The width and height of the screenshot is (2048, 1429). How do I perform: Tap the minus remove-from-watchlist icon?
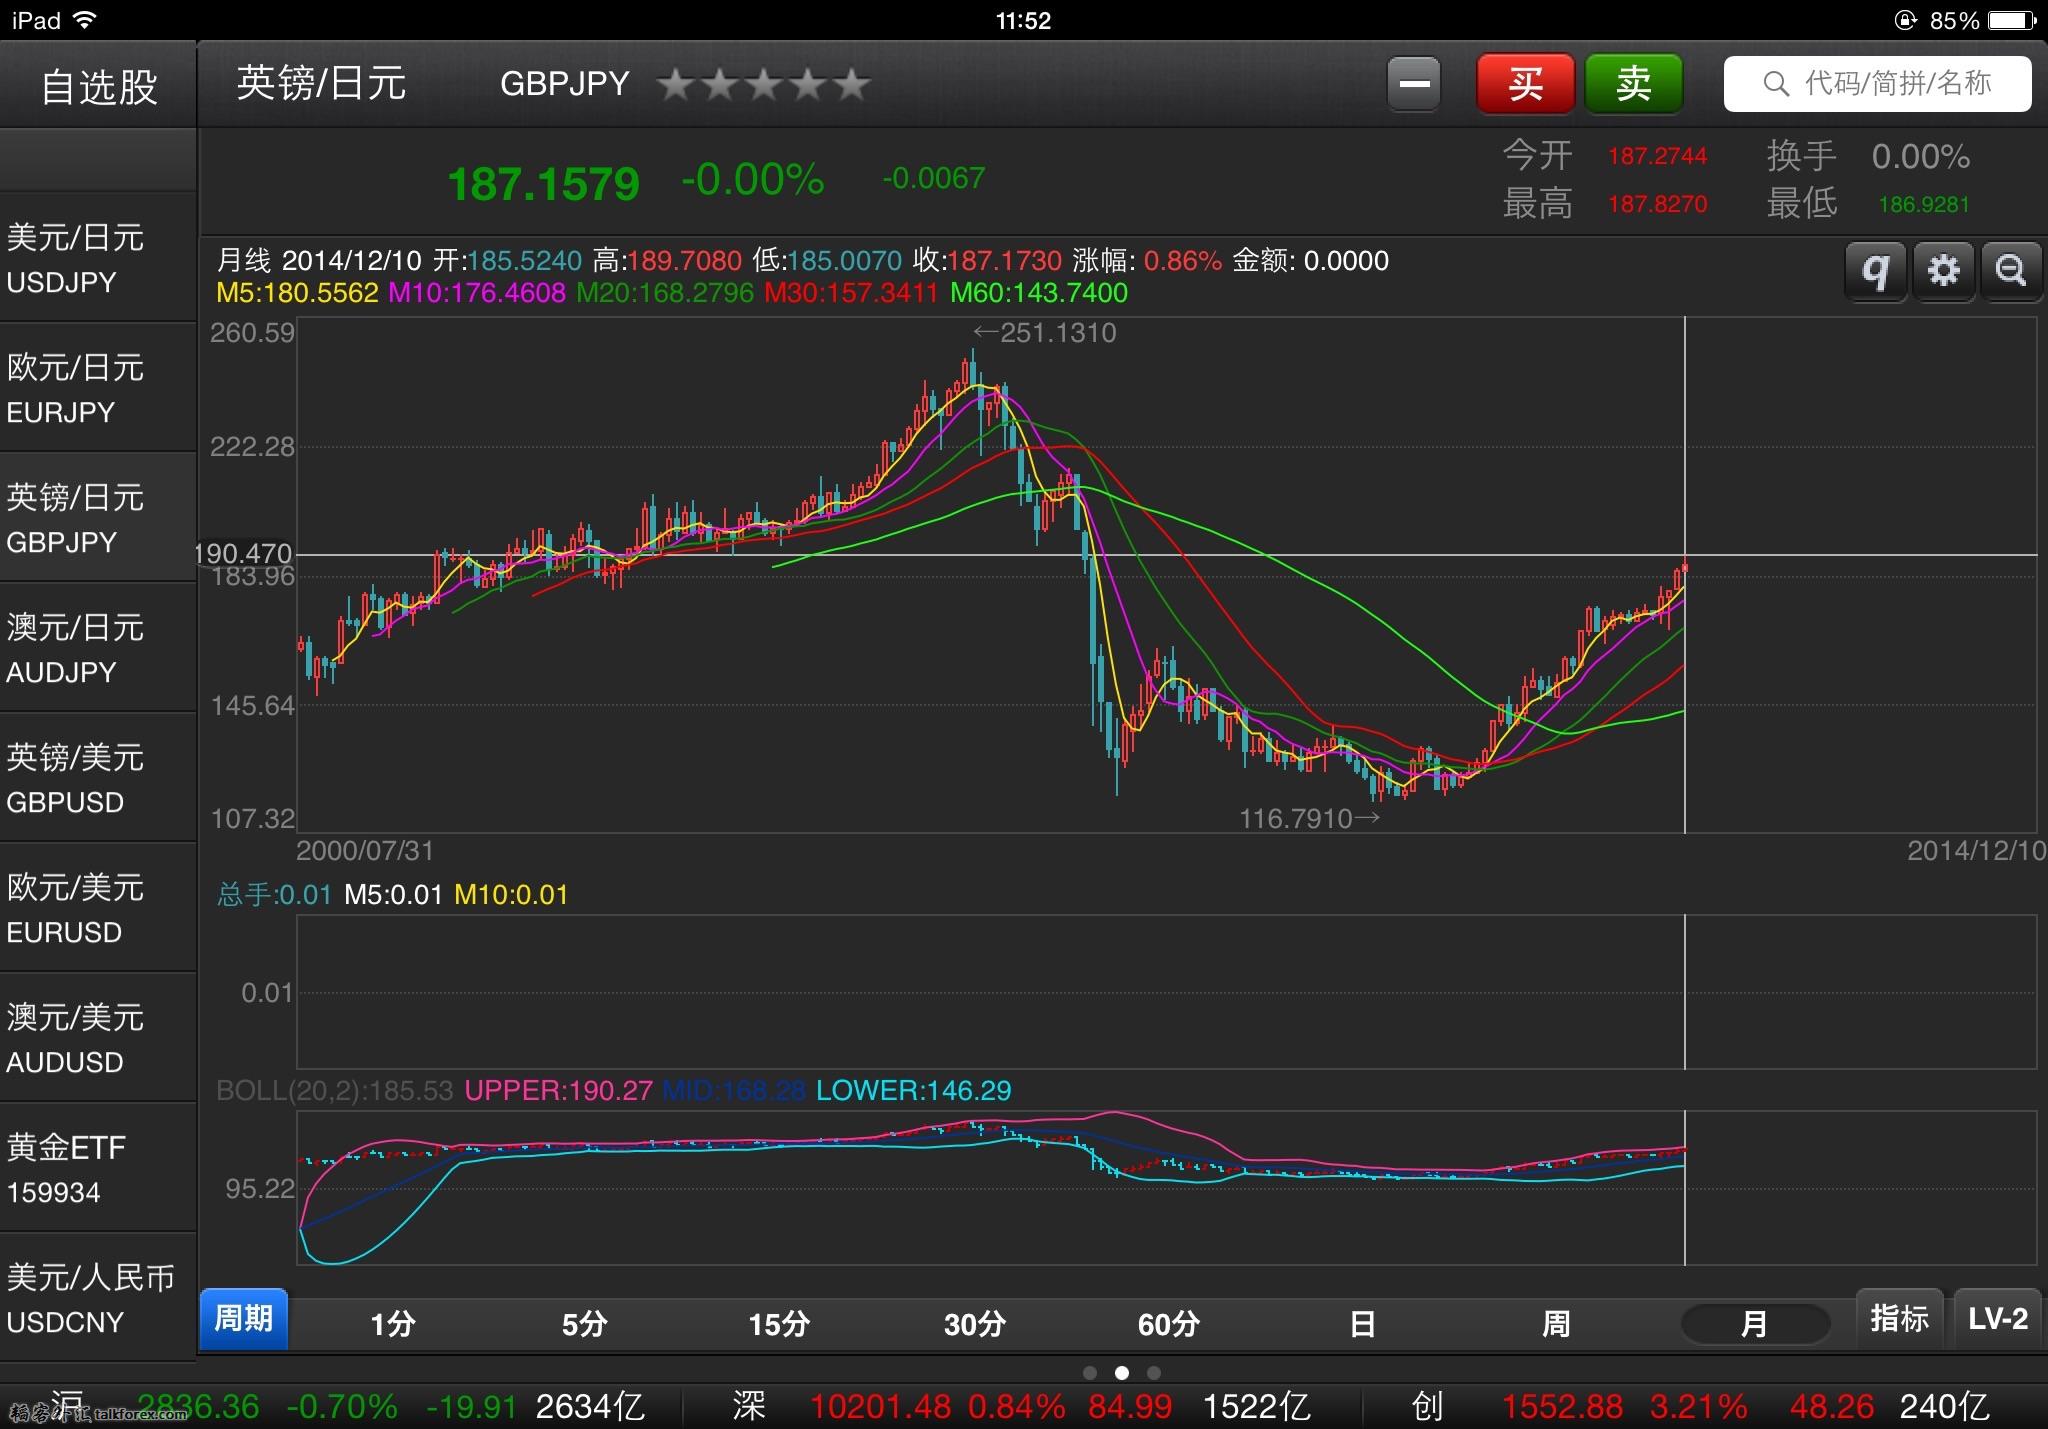tap(1414, 84)
